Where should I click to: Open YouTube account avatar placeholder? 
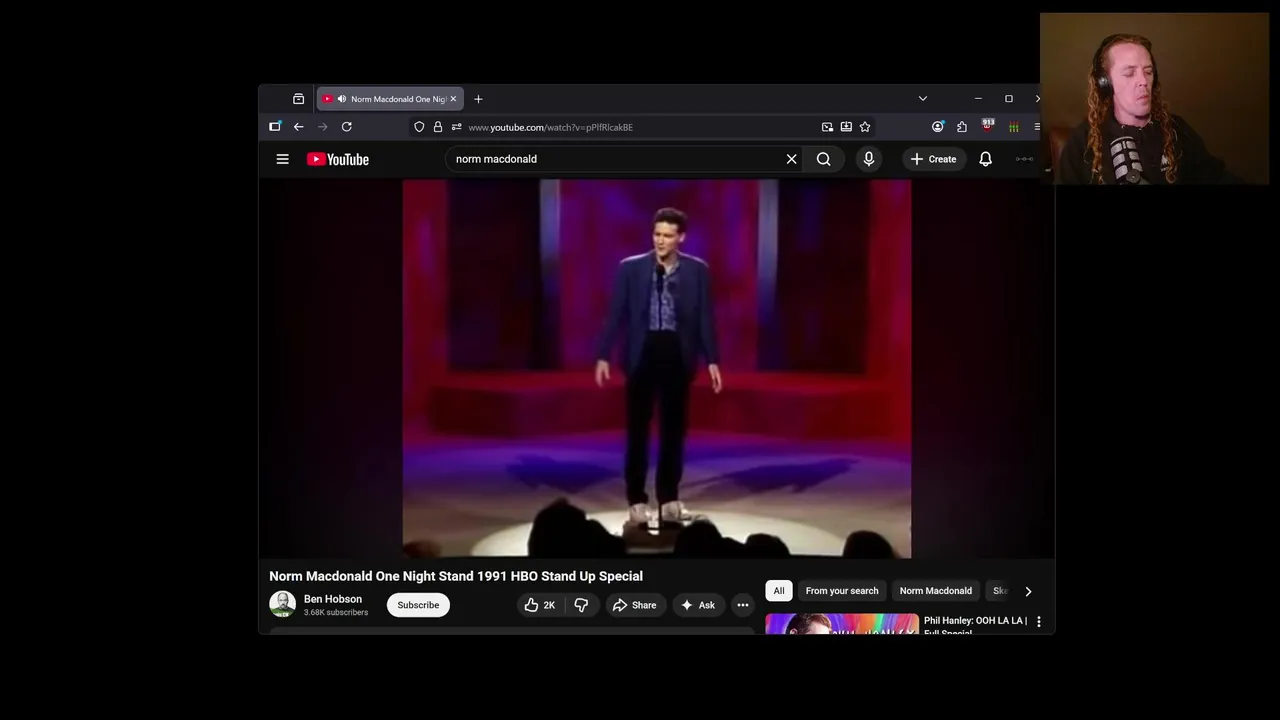tap(1024, 159)
